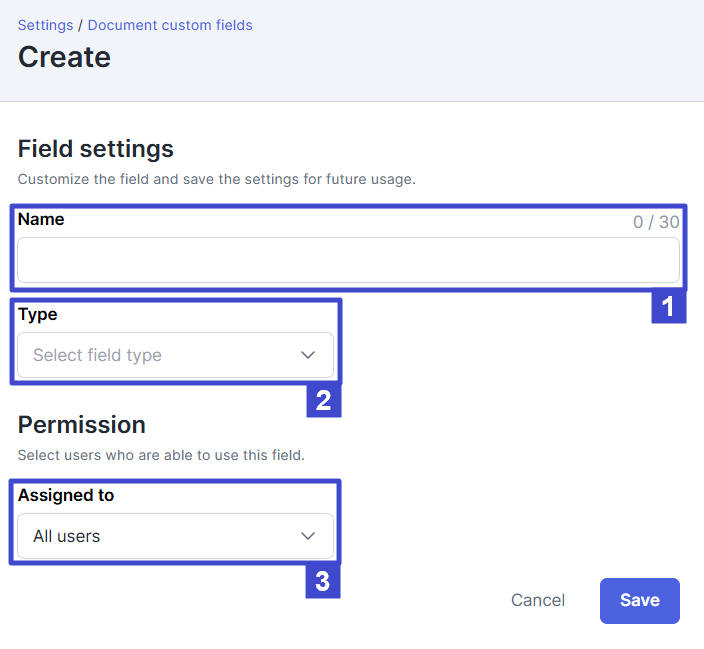
Task: Save the new custom field
Action: (x=640, y=600)
